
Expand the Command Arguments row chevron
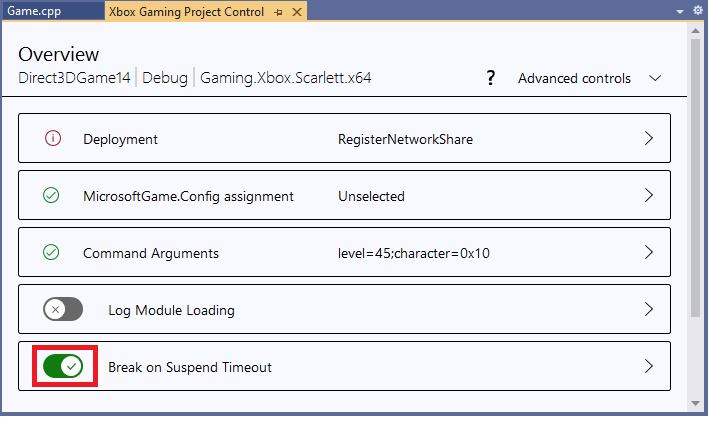649,253
